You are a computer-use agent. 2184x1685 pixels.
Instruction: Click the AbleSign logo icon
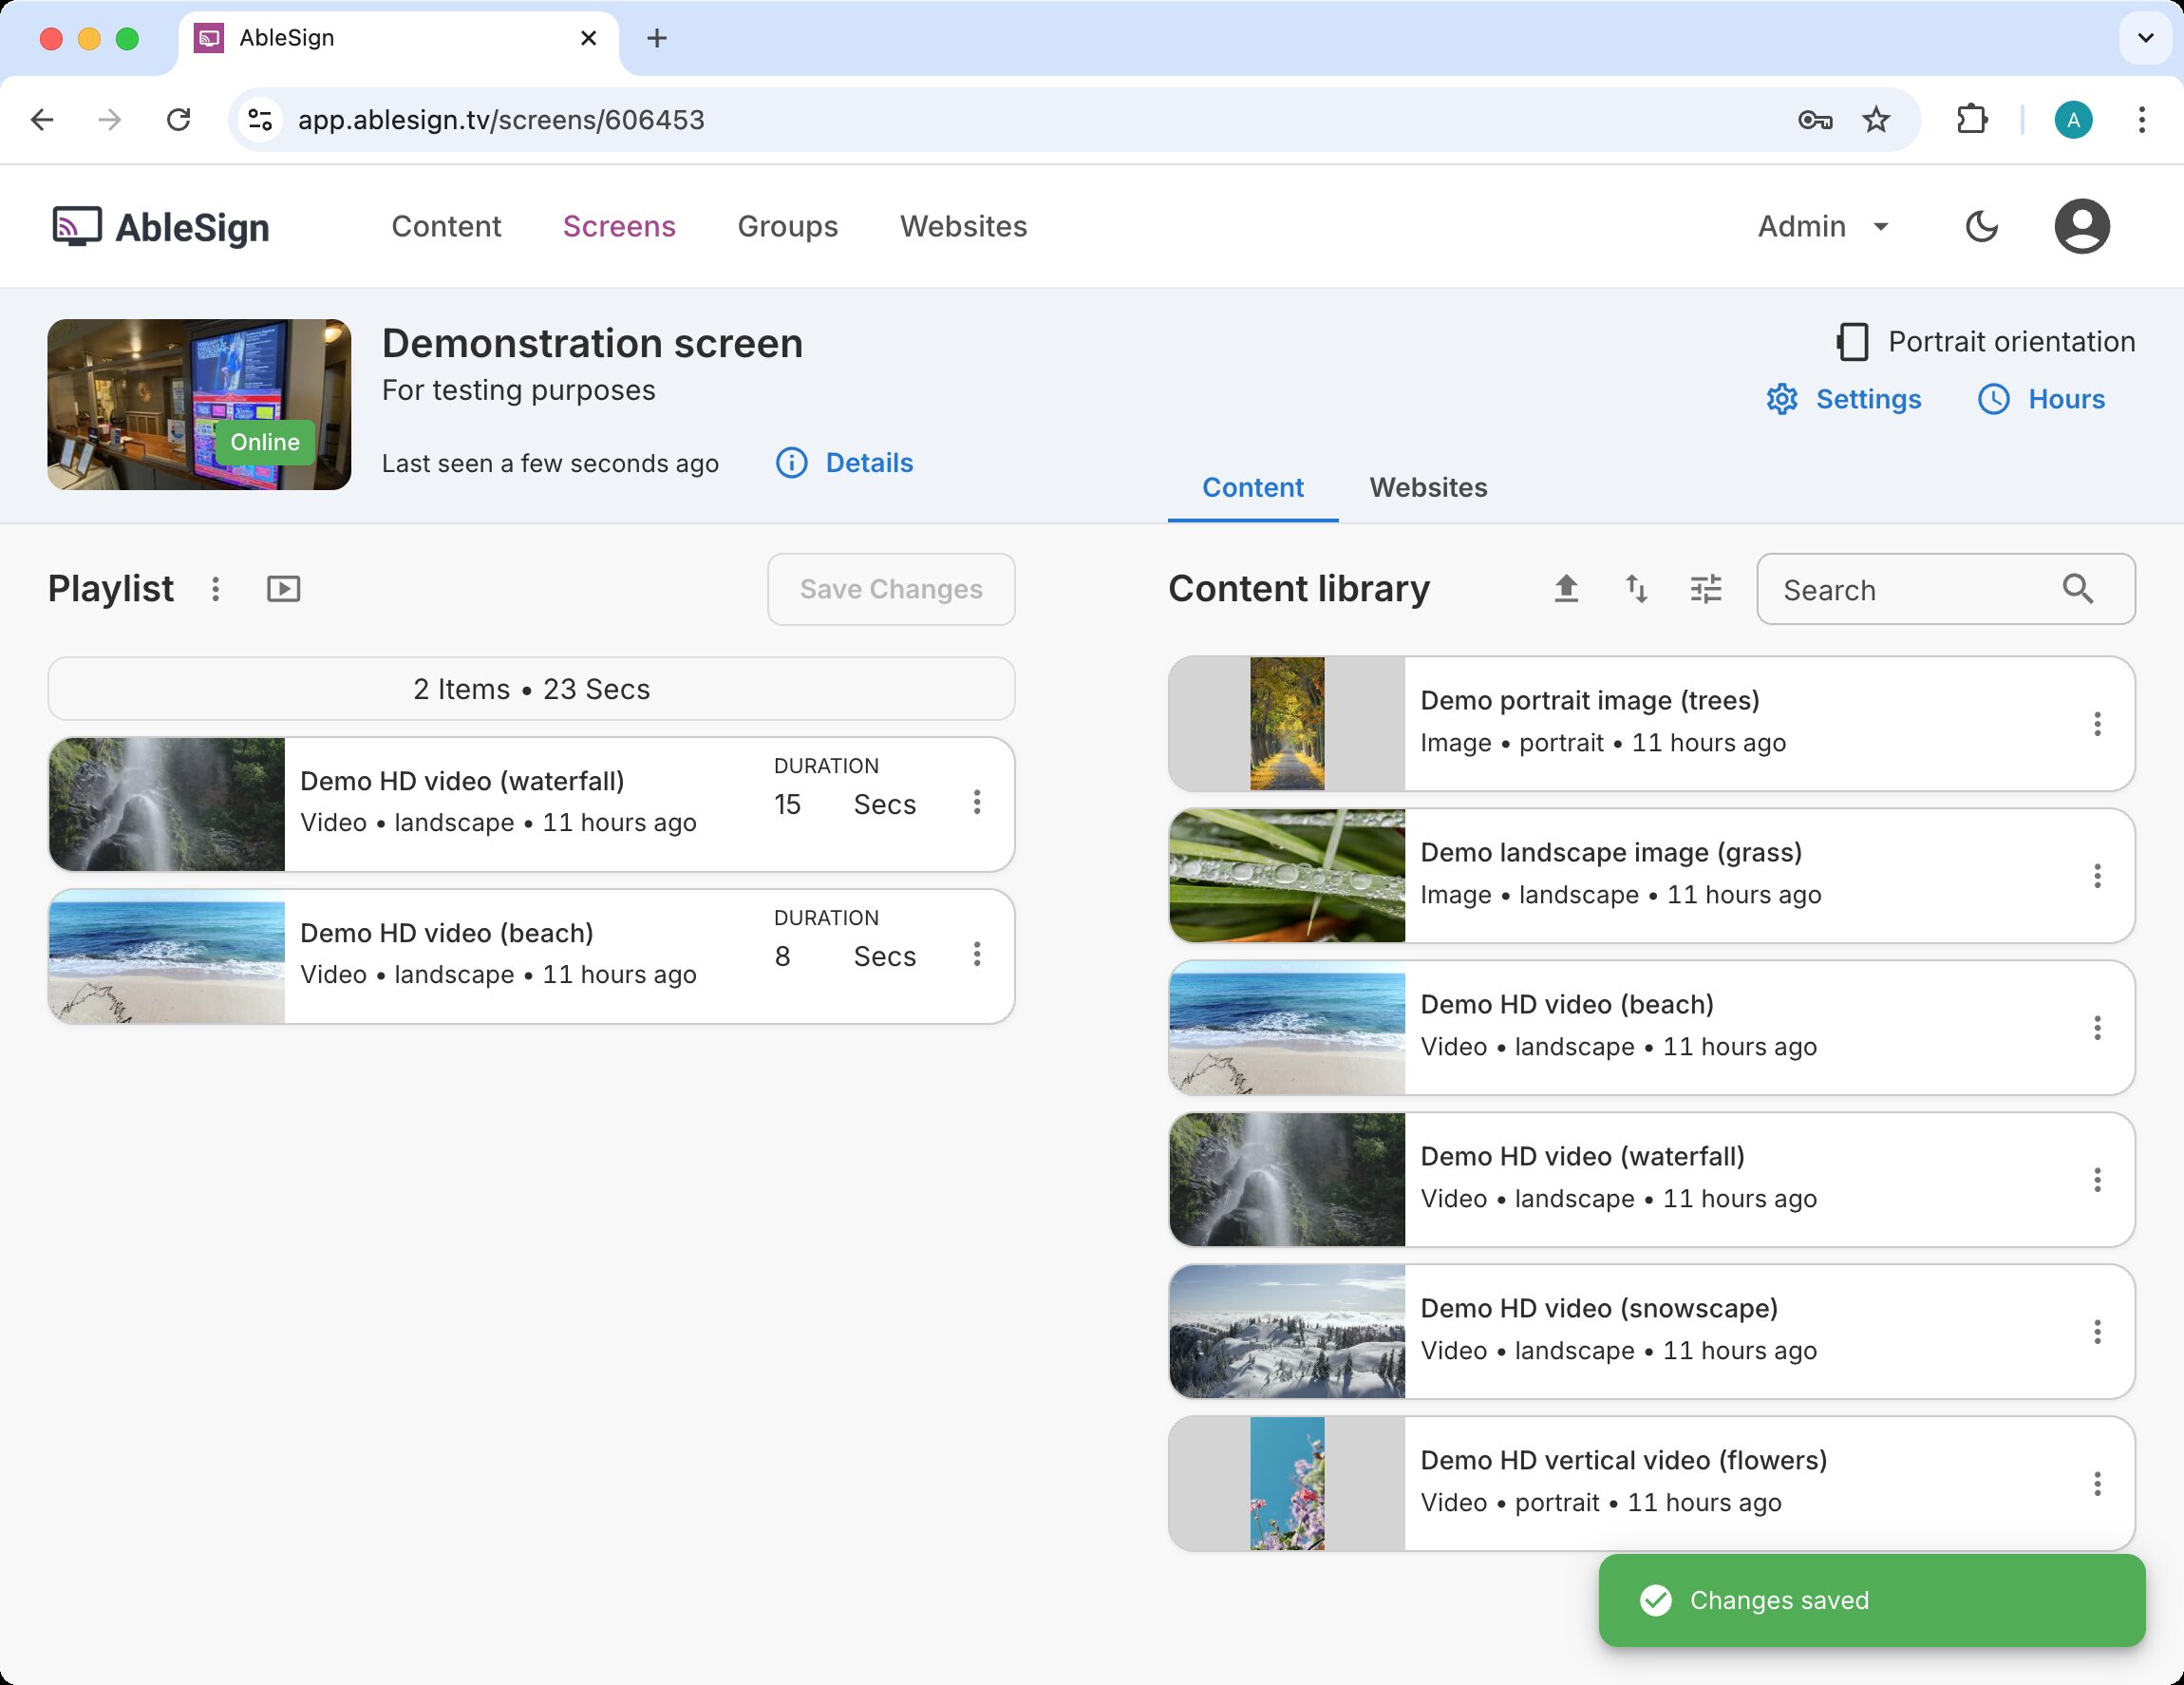tap(76, 226)
